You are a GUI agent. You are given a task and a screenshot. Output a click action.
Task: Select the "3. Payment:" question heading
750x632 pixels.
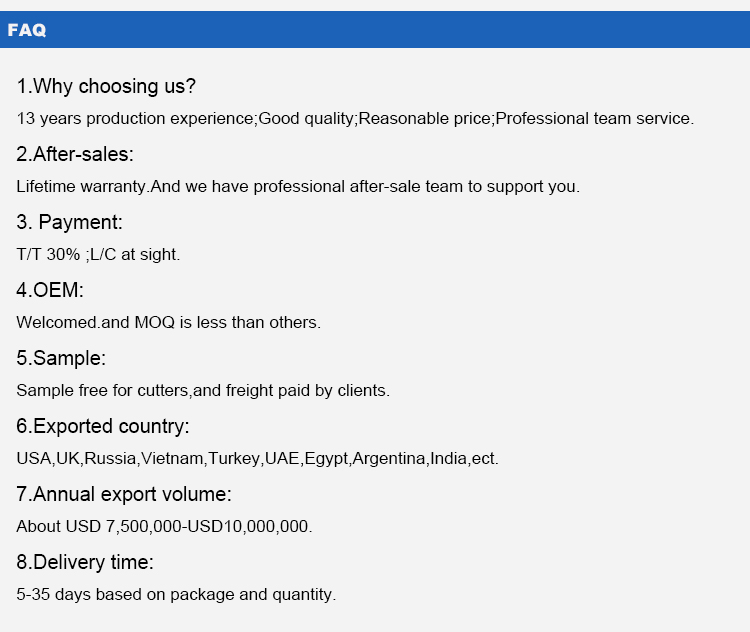click(69, 222)
